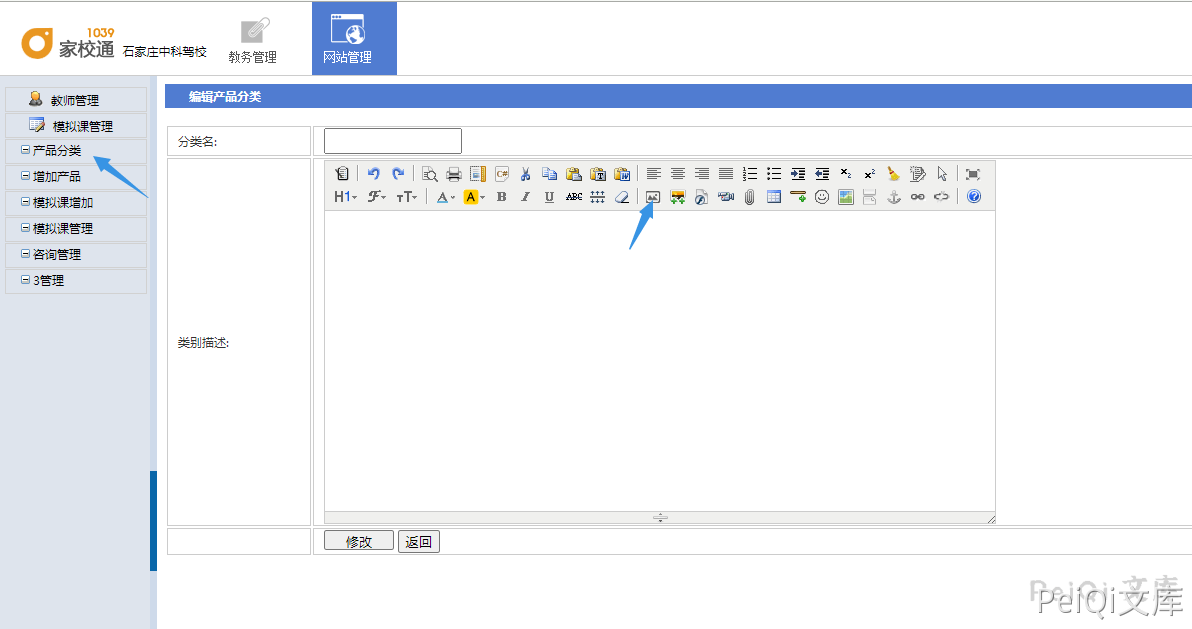
Task: Open the Insert Table menu
Action: click(774, 197)
